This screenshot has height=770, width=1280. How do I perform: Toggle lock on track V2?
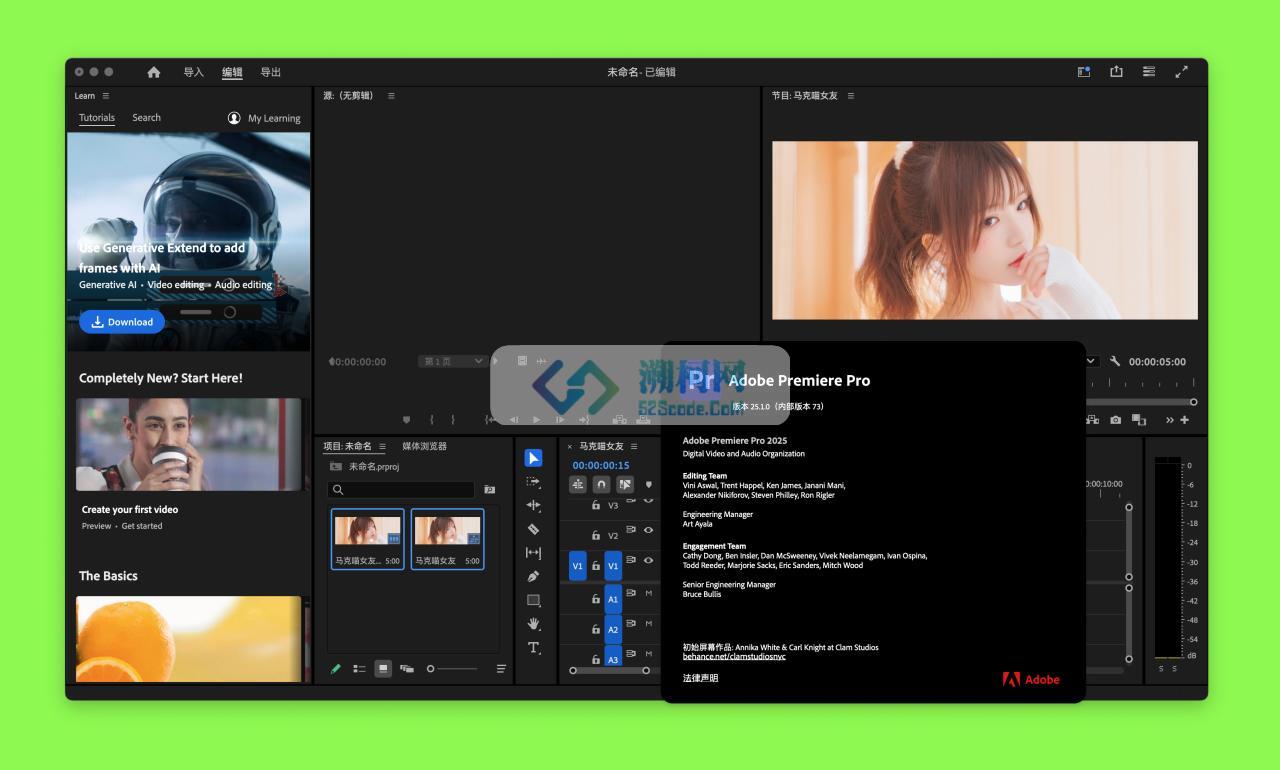[596, 536]
